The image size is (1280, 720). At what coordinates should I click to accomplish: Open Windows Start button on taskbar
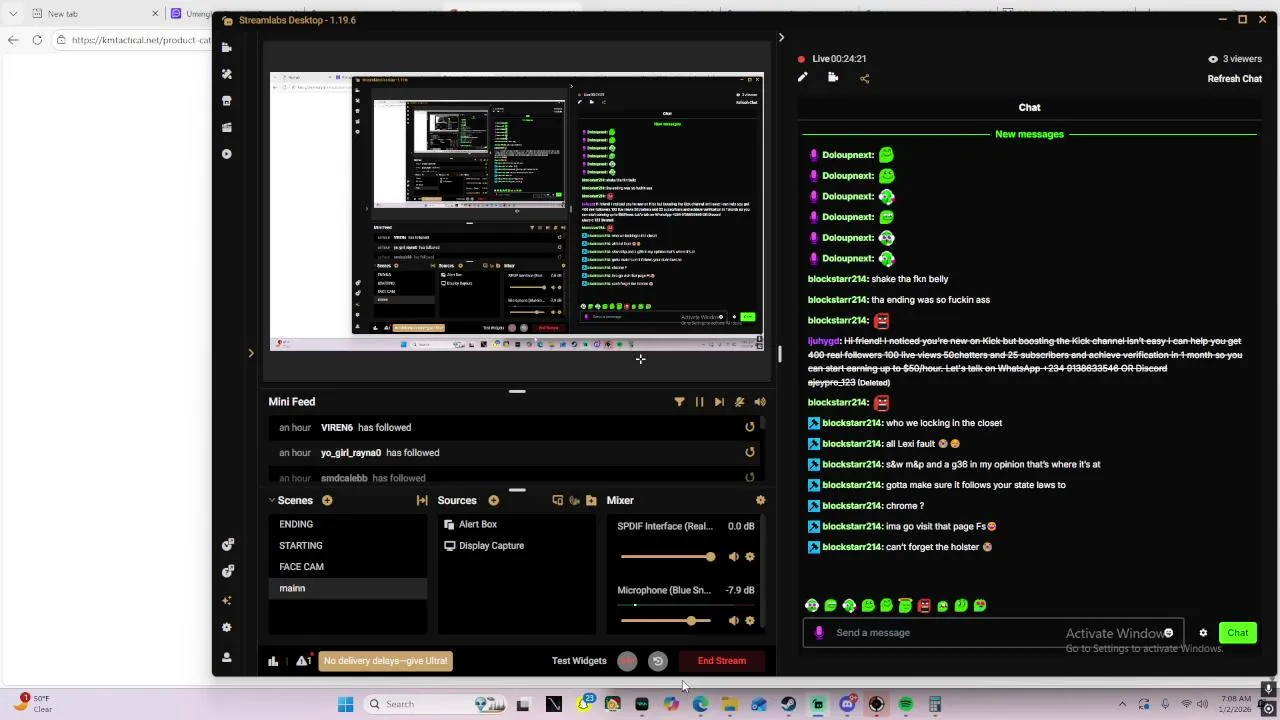point(345,704)
